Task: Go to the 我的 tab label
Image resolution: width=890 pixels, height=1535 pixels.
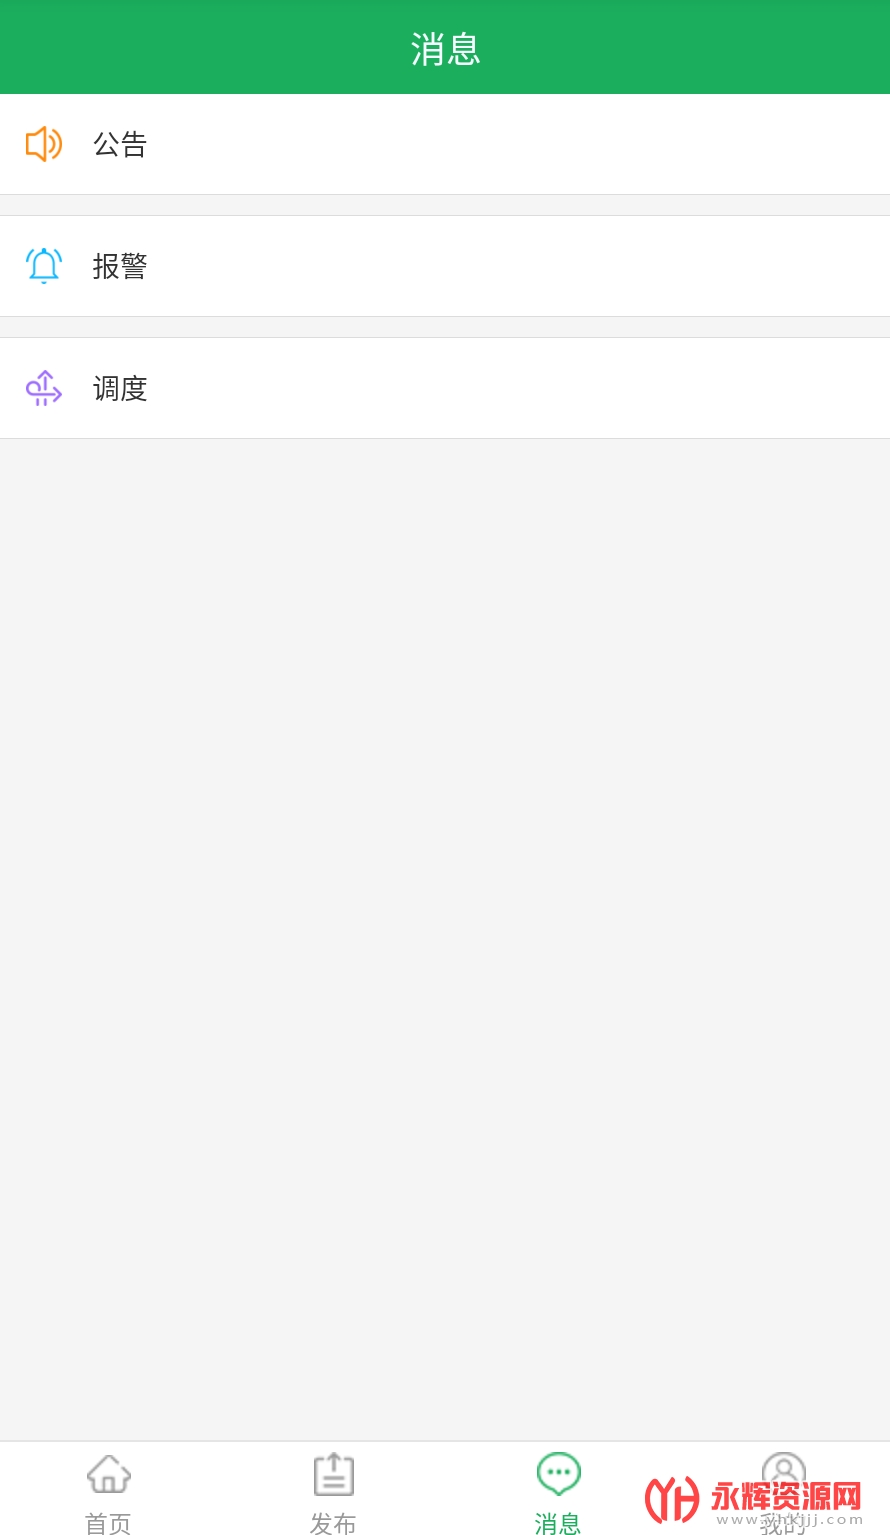Action: pyautogui.click(x=783, y=1524)
